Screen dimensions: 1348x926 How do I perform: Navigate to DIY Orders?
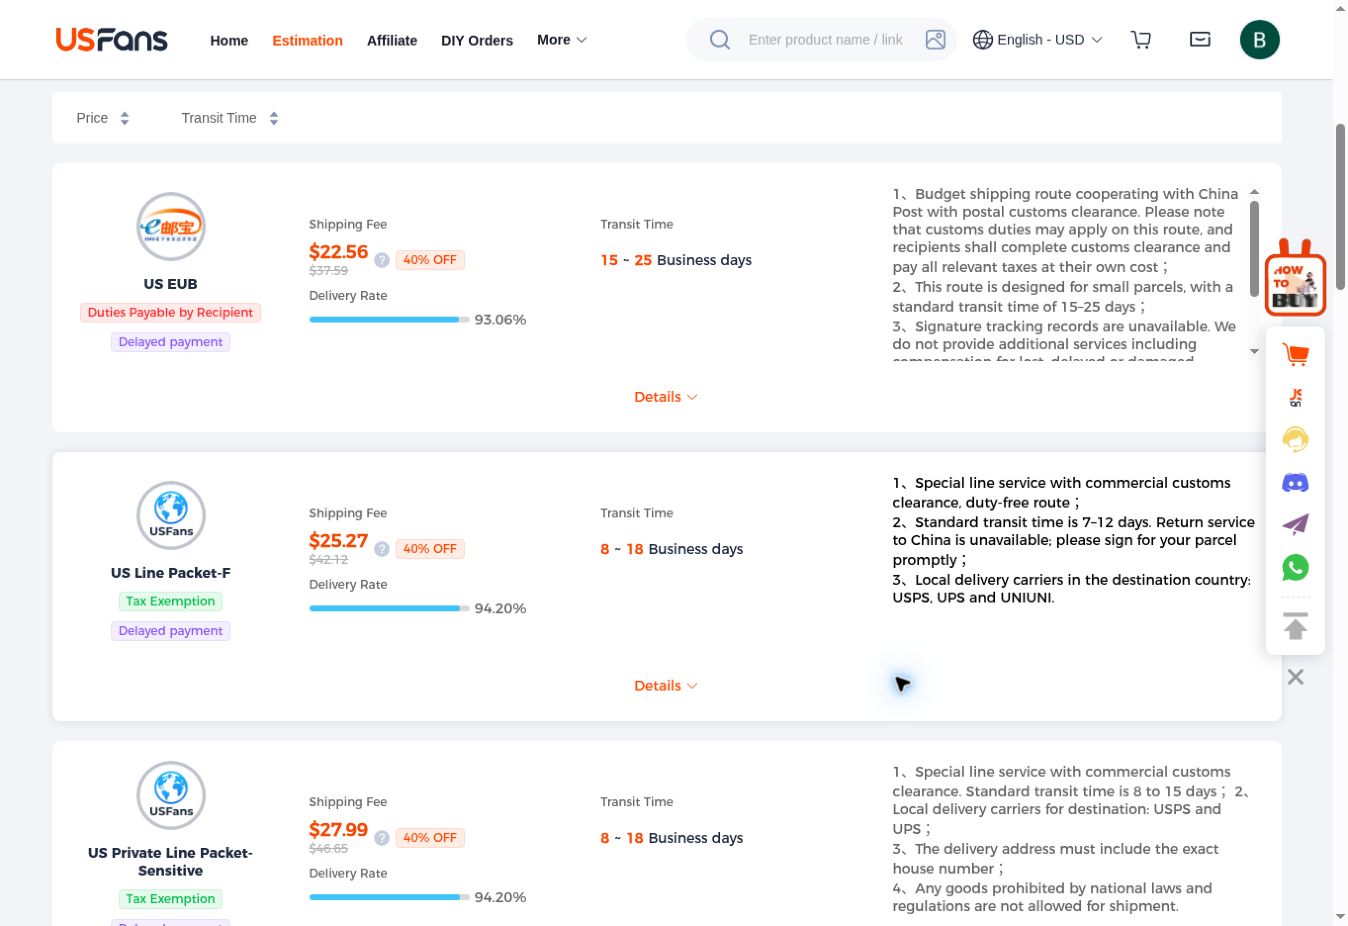pos(477,41)
